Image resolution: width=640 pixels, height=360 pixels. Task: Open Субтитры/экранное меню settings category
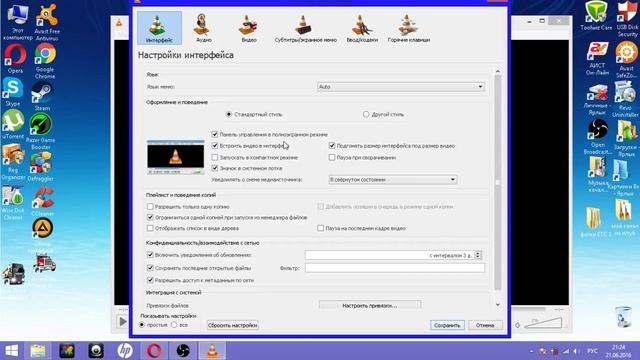pos(305,28)
